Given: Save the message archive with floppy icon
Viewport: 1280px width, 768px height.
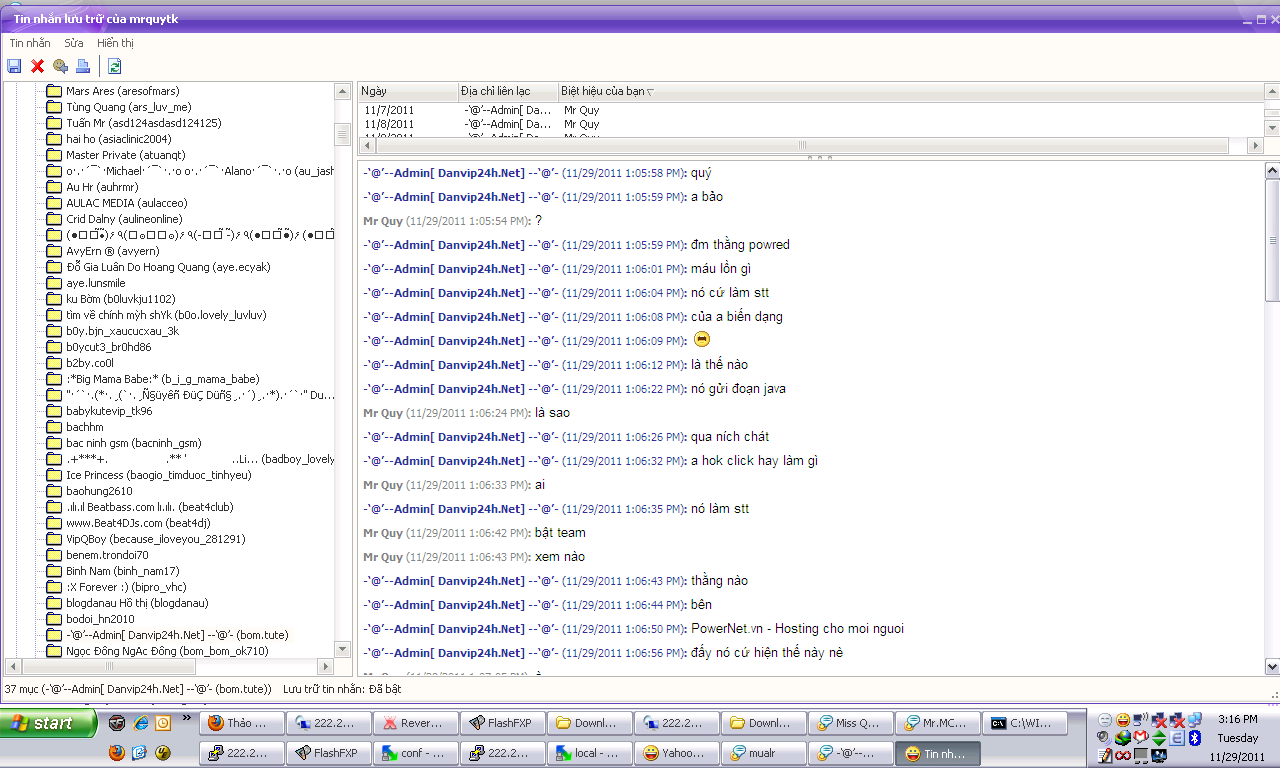Looking at the screenshot, I should pos(14,66).
